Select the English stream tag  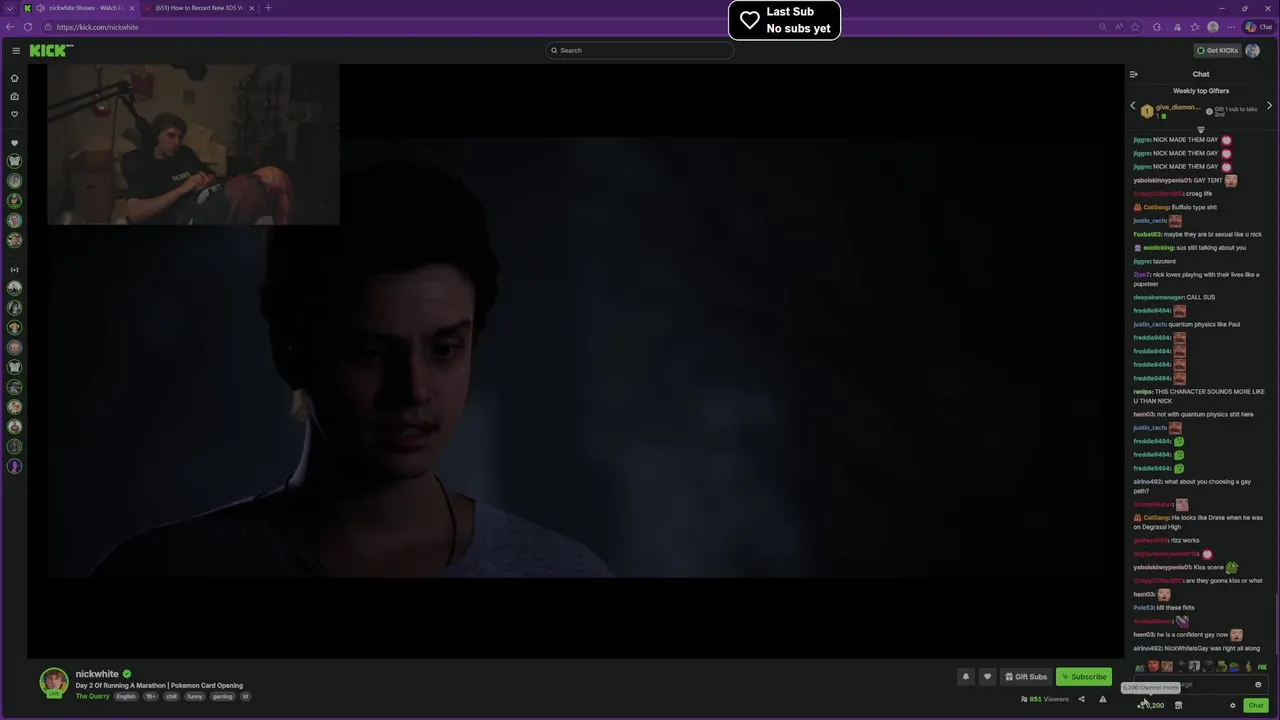tap(125, 696)
